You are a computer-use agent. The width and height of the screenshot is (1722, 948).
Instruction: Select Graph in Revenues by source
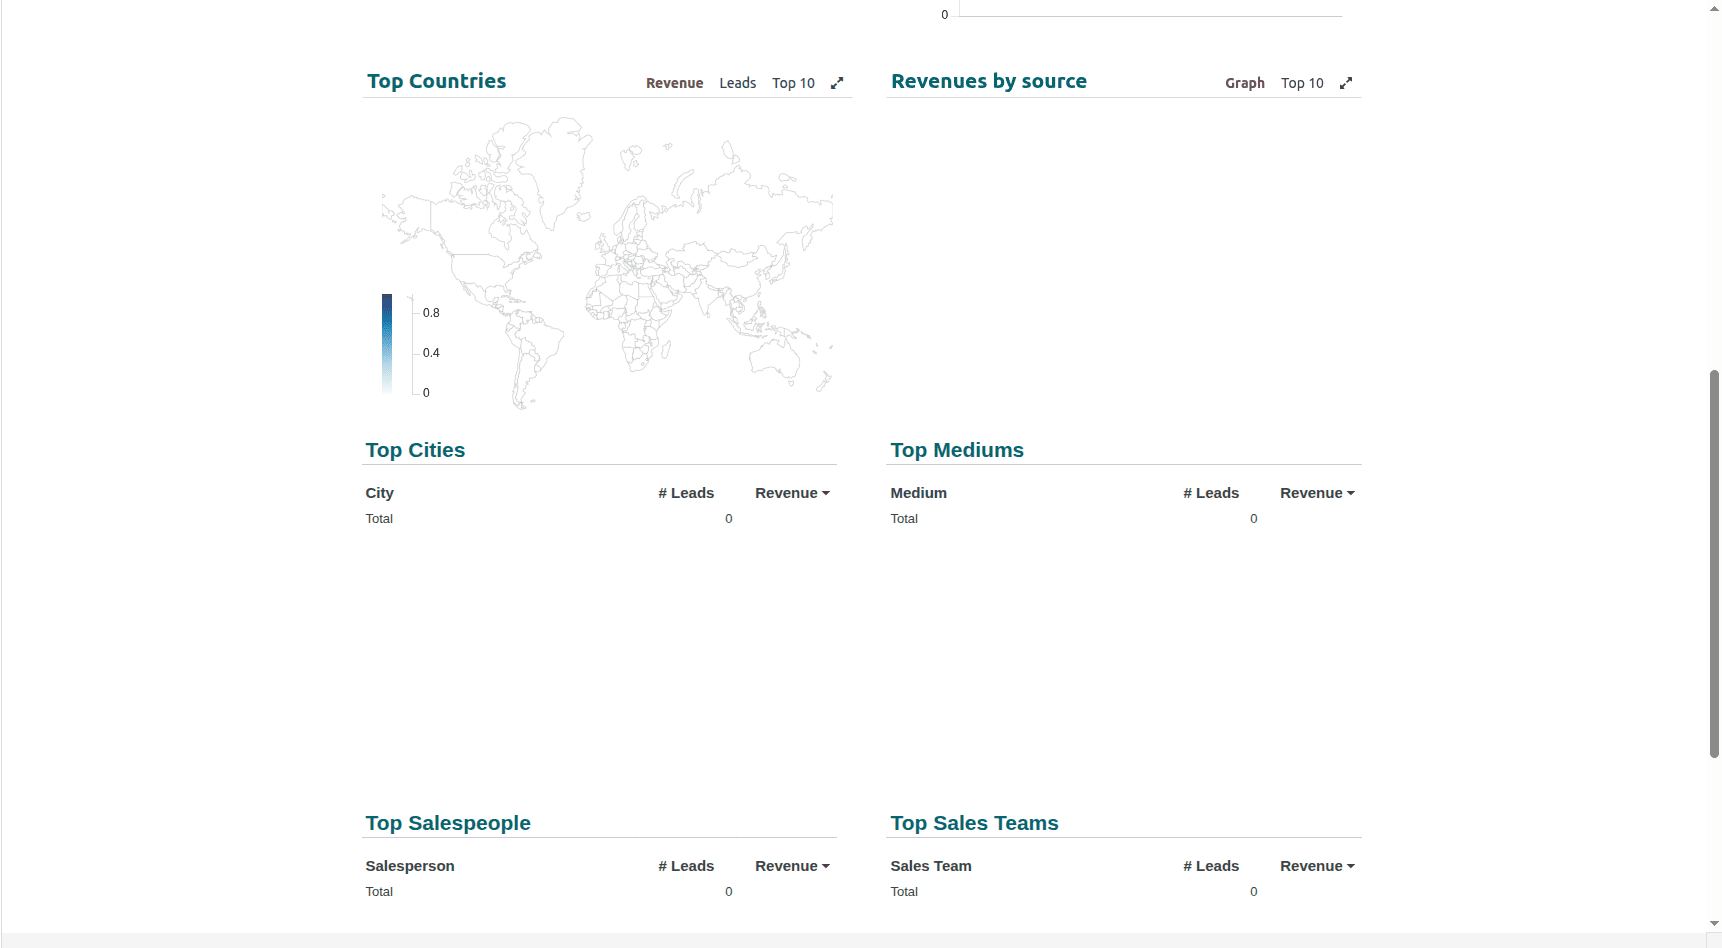coord(1245,83)
